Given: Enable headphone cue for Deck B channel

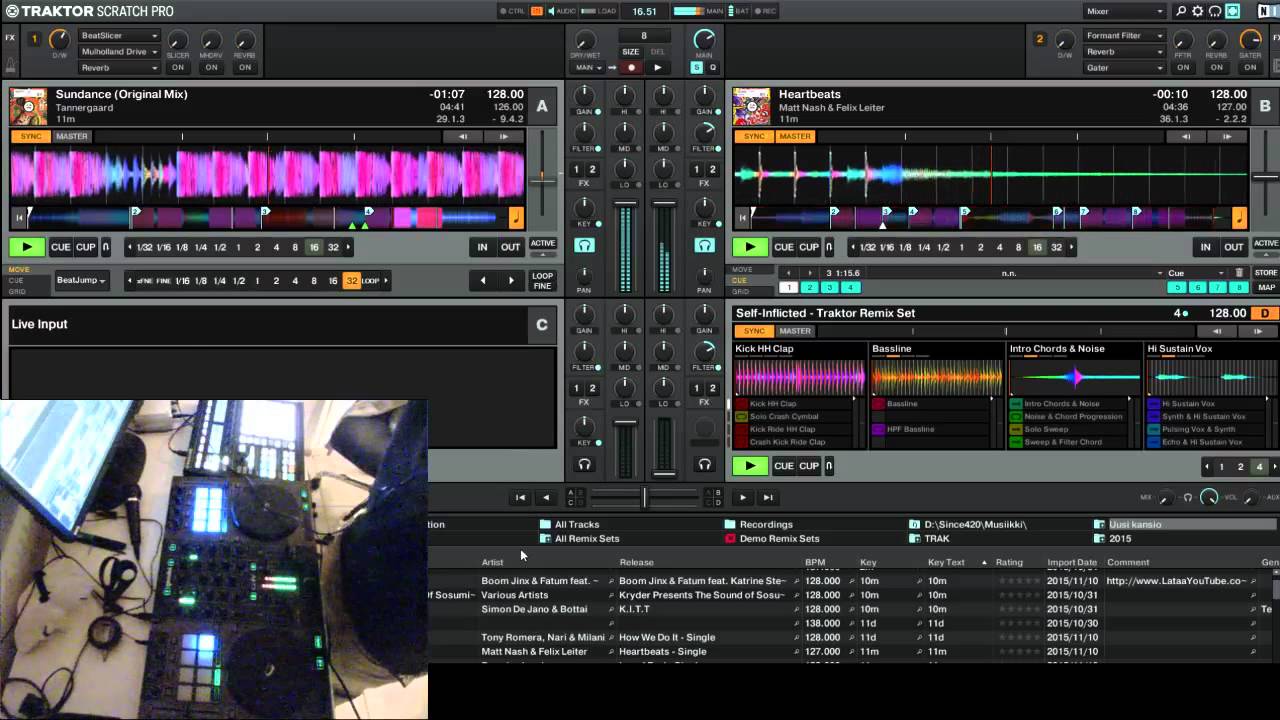Looking at the screenshot, I should click(x=705, y=245).
